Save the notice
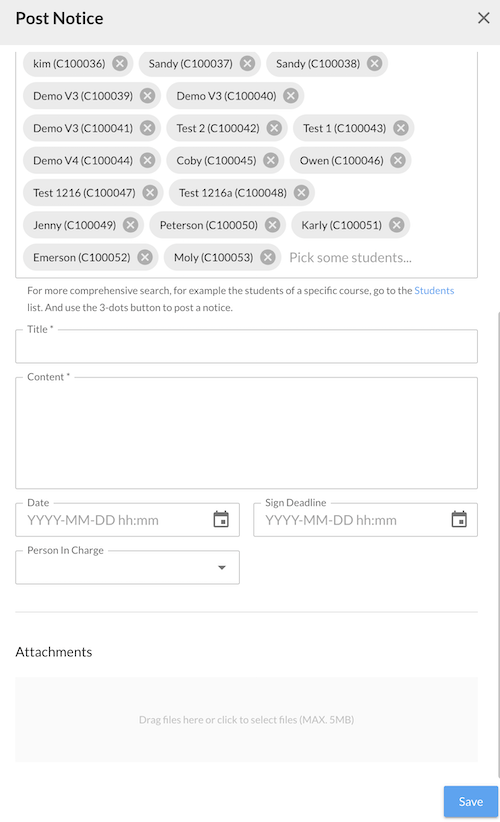 coord(471,802)
